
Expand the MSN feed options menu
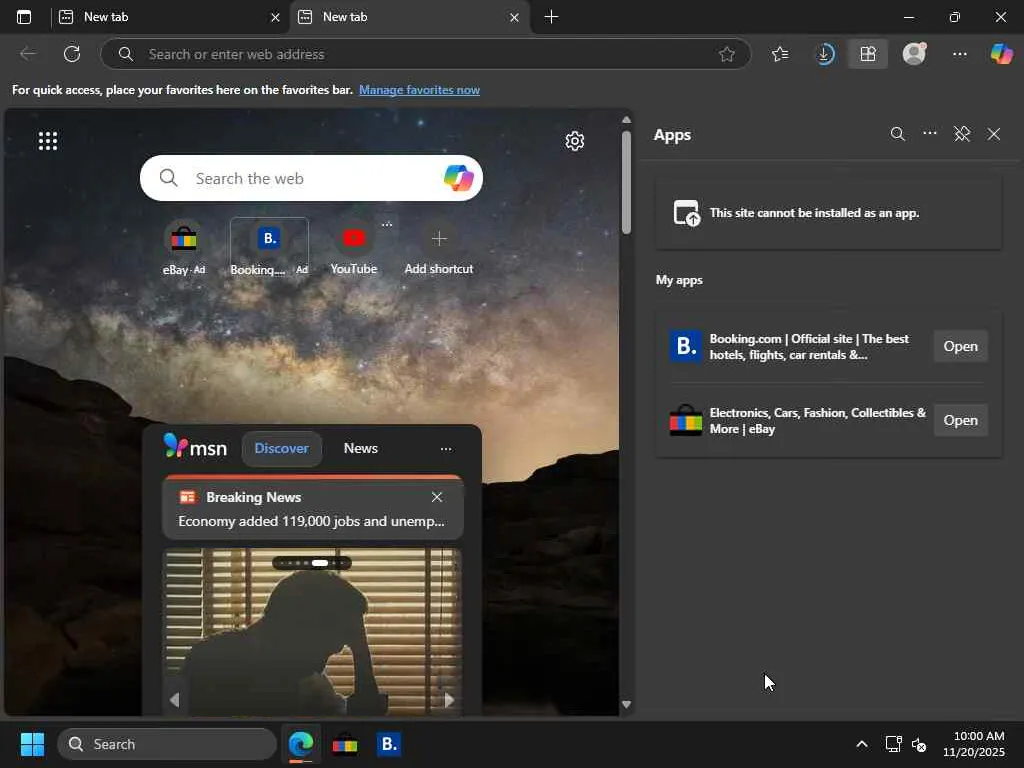coord(446,449)
